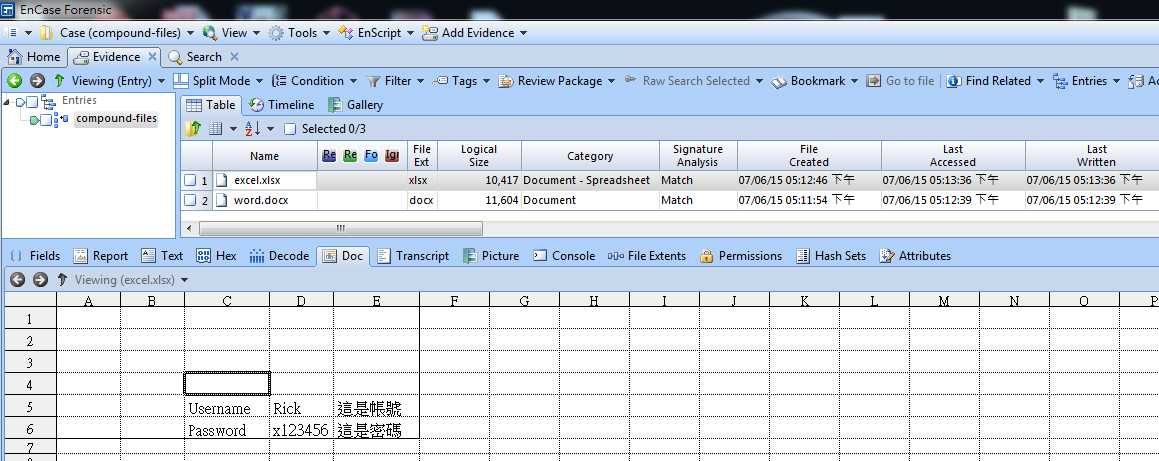
Task: Switch to the Home tab
Action: [x=34, y=57]
